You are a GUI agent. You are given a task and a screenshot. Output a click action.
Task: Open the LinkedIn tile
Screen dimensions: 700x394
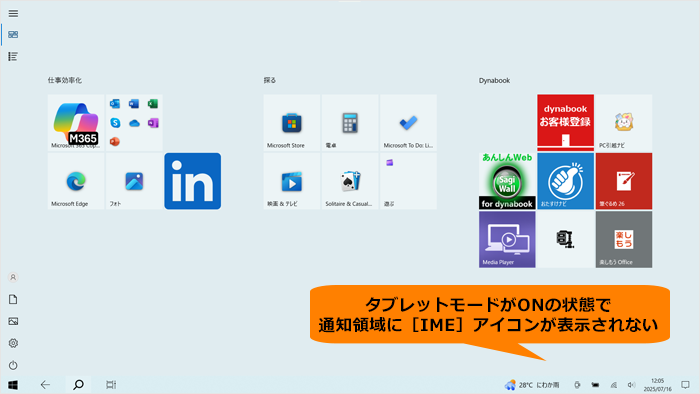(x=192, y=181)
